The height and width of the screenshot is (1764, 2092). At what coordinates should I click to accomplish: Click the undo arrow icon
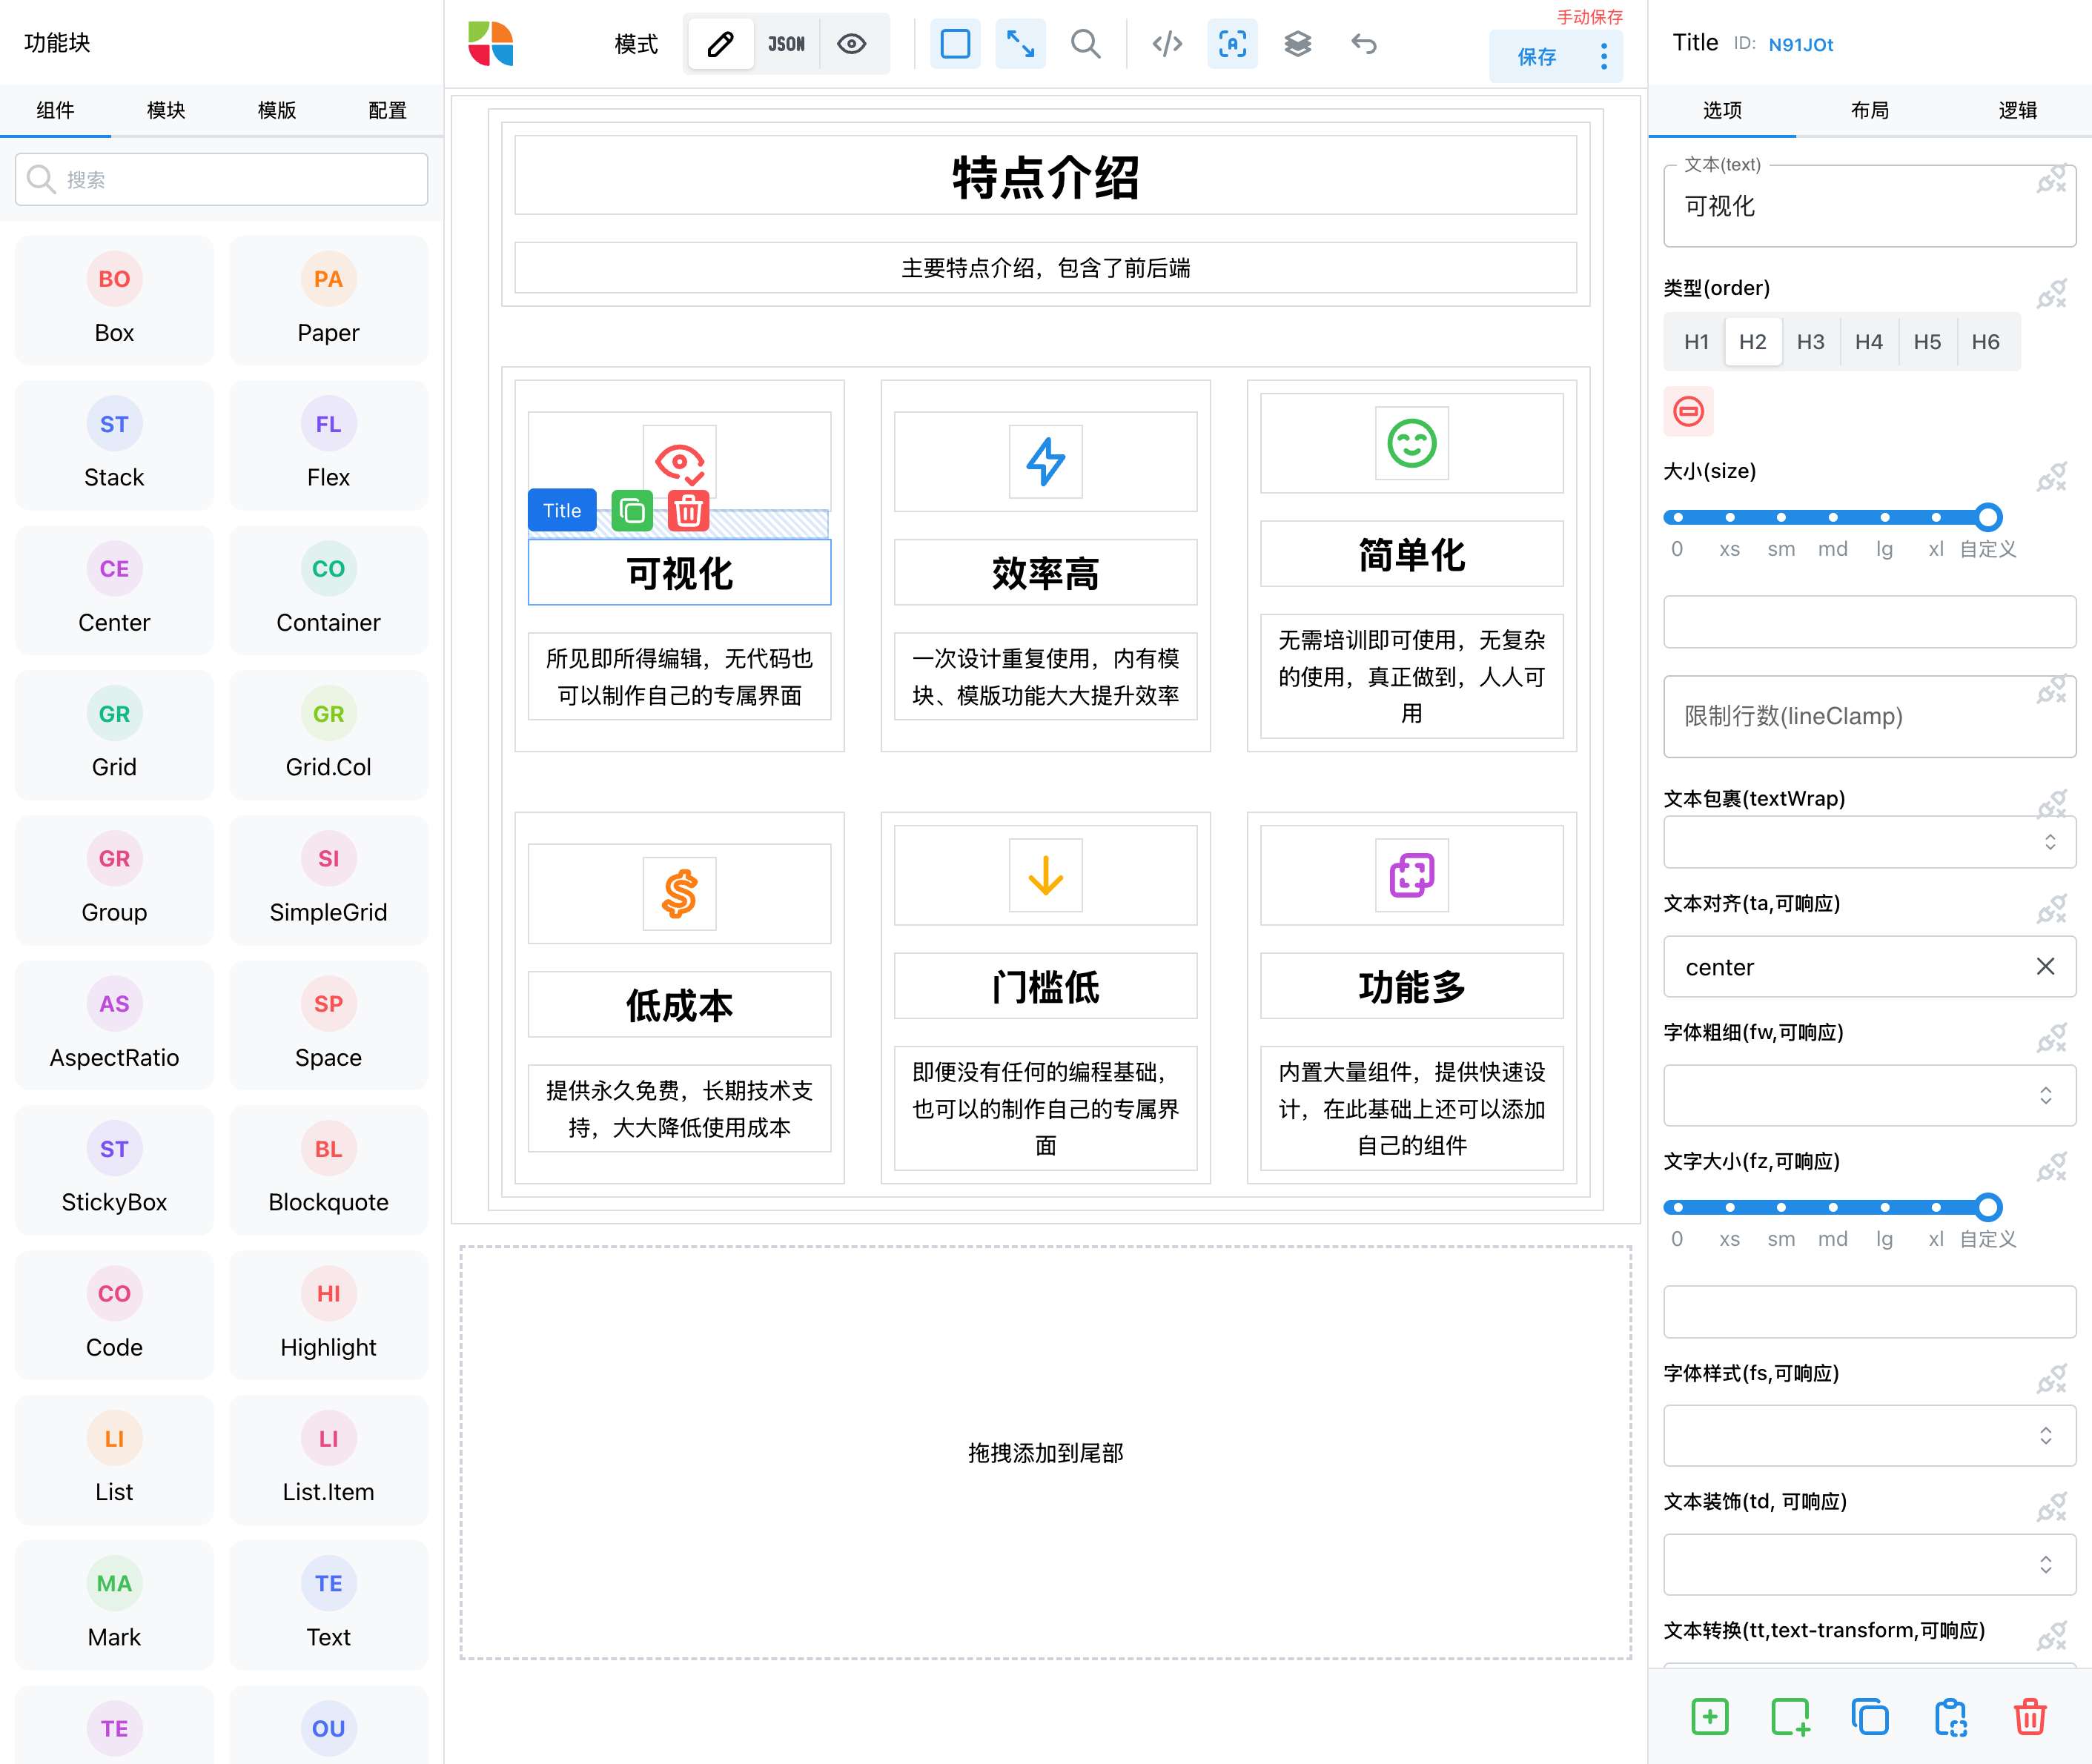[x=1364, y=44]
